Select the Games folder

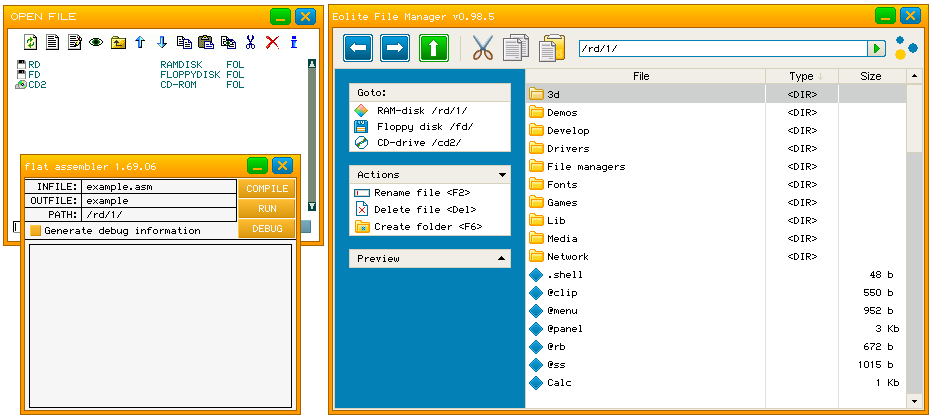click(716, 203)
